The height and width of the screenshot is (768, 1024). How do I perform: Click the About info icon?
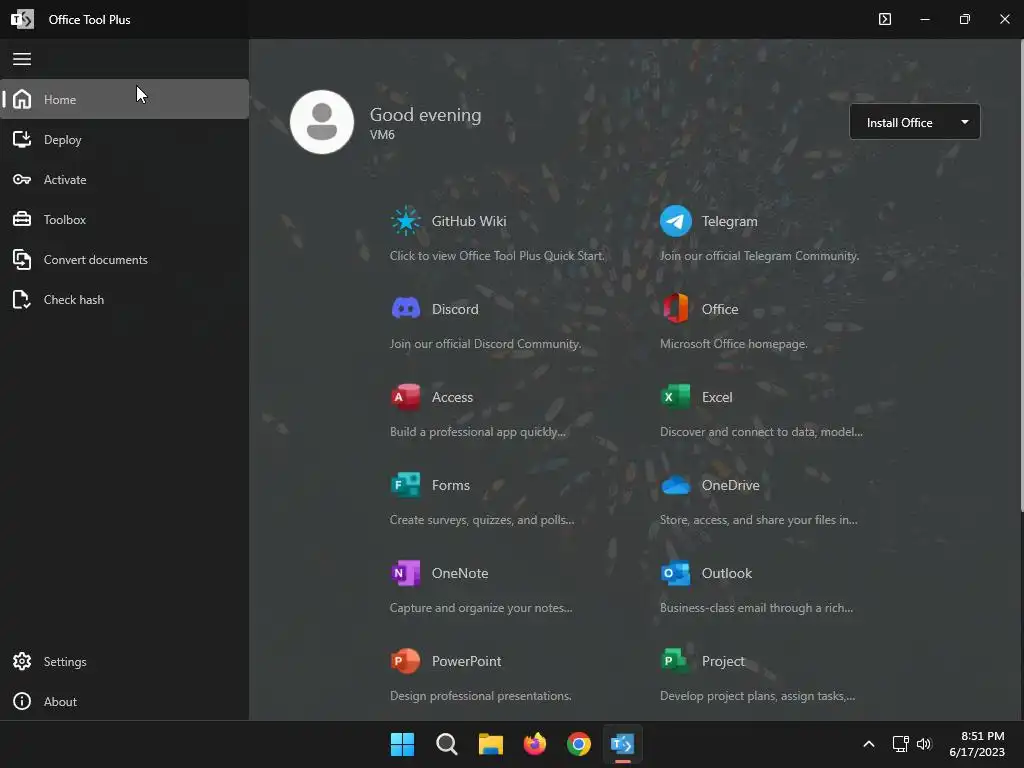(22, 701)
